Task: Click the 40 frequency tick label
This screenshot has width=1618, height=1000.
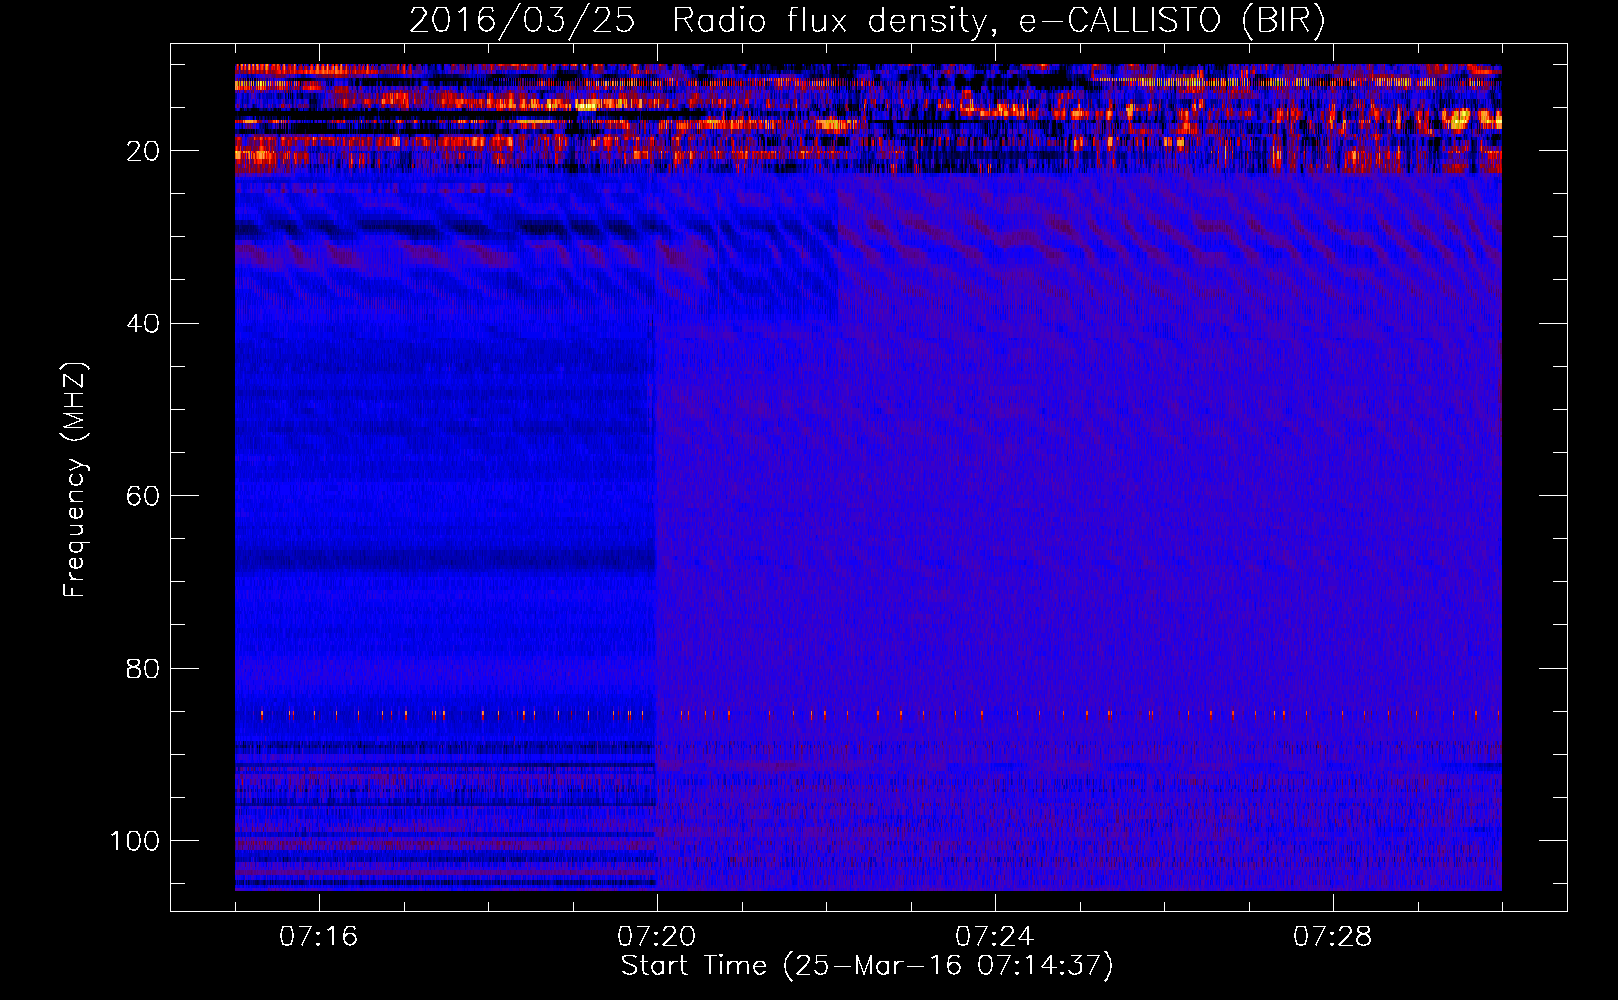Action: 143,324
